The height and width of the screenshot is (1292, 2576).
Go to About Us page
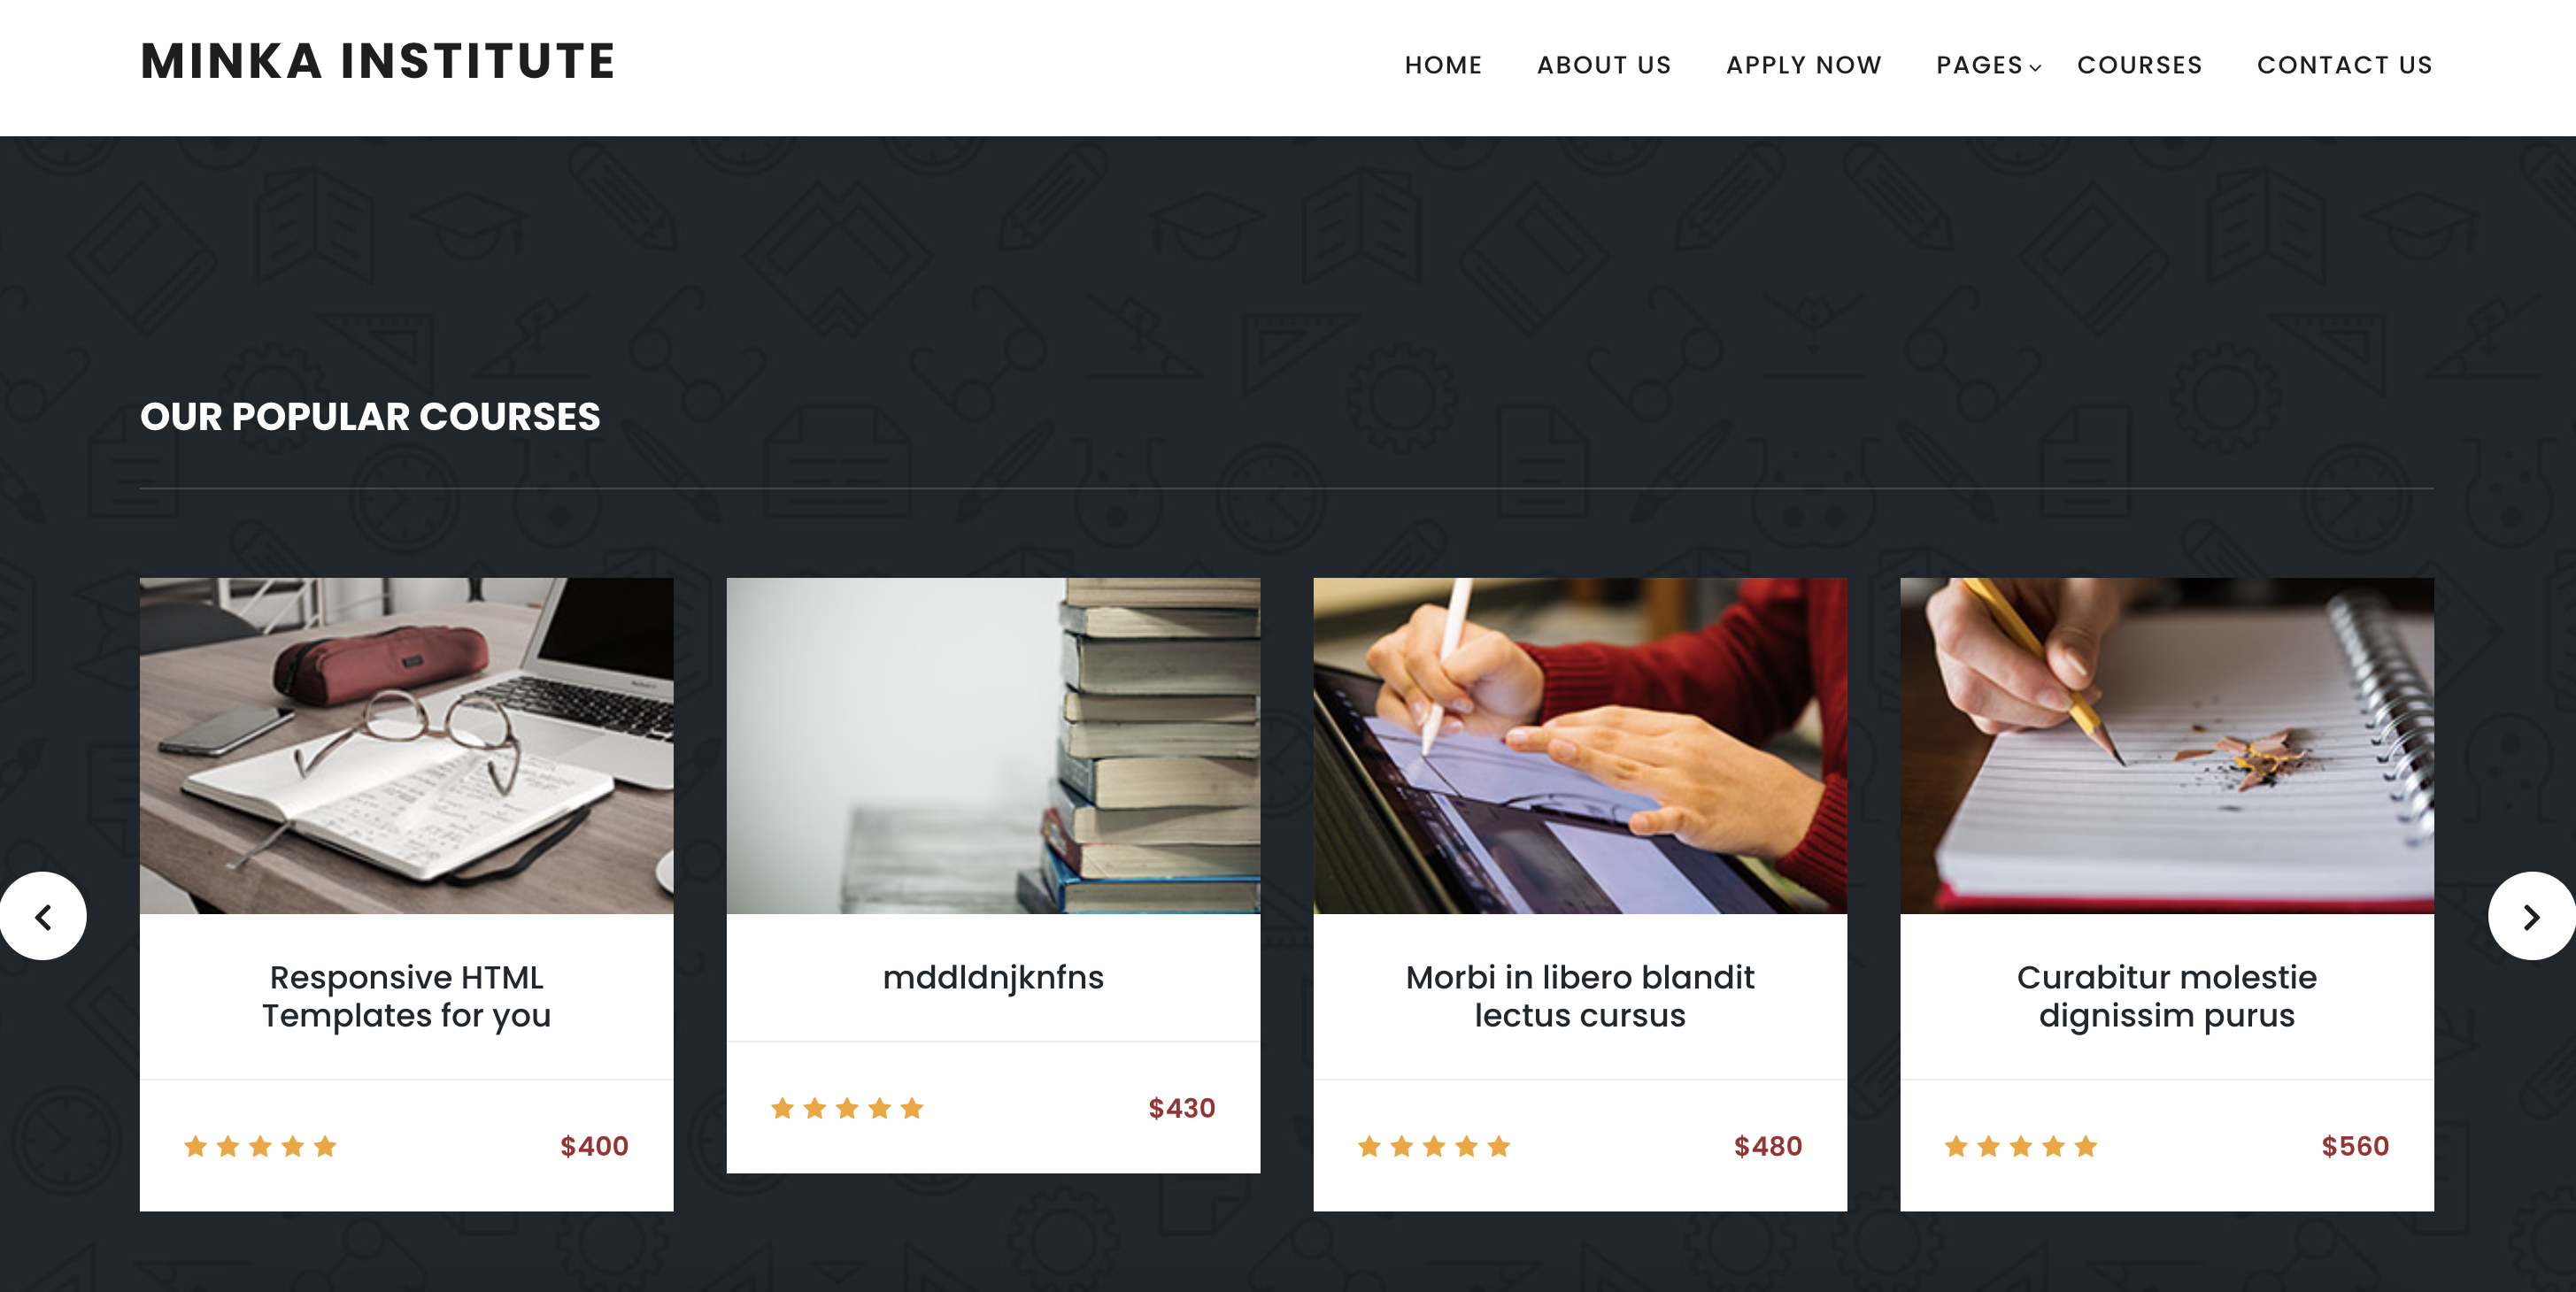(x=1604, y=65)
